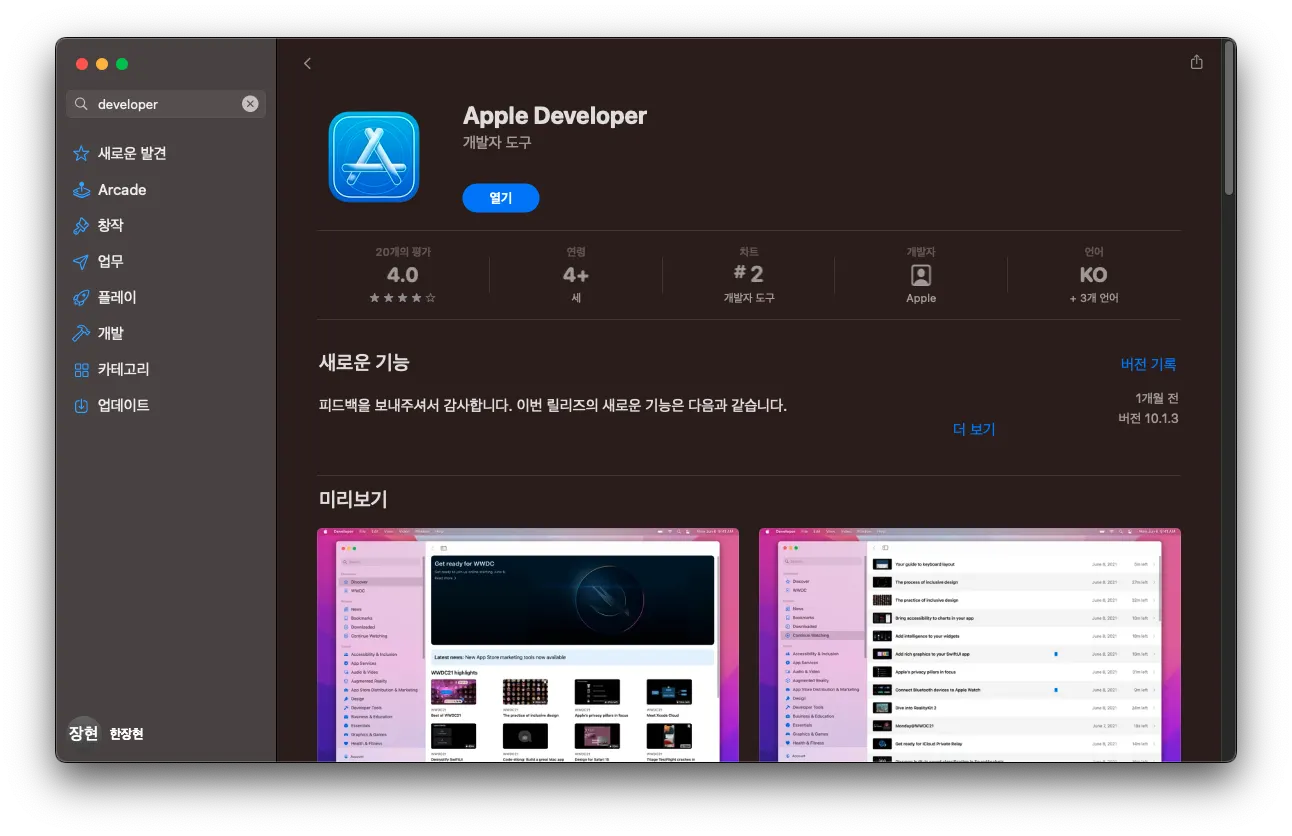Click the rating stars row
Image resolution: width=1292 pixels, height=836 pixels.
click(x=402, y=298)
